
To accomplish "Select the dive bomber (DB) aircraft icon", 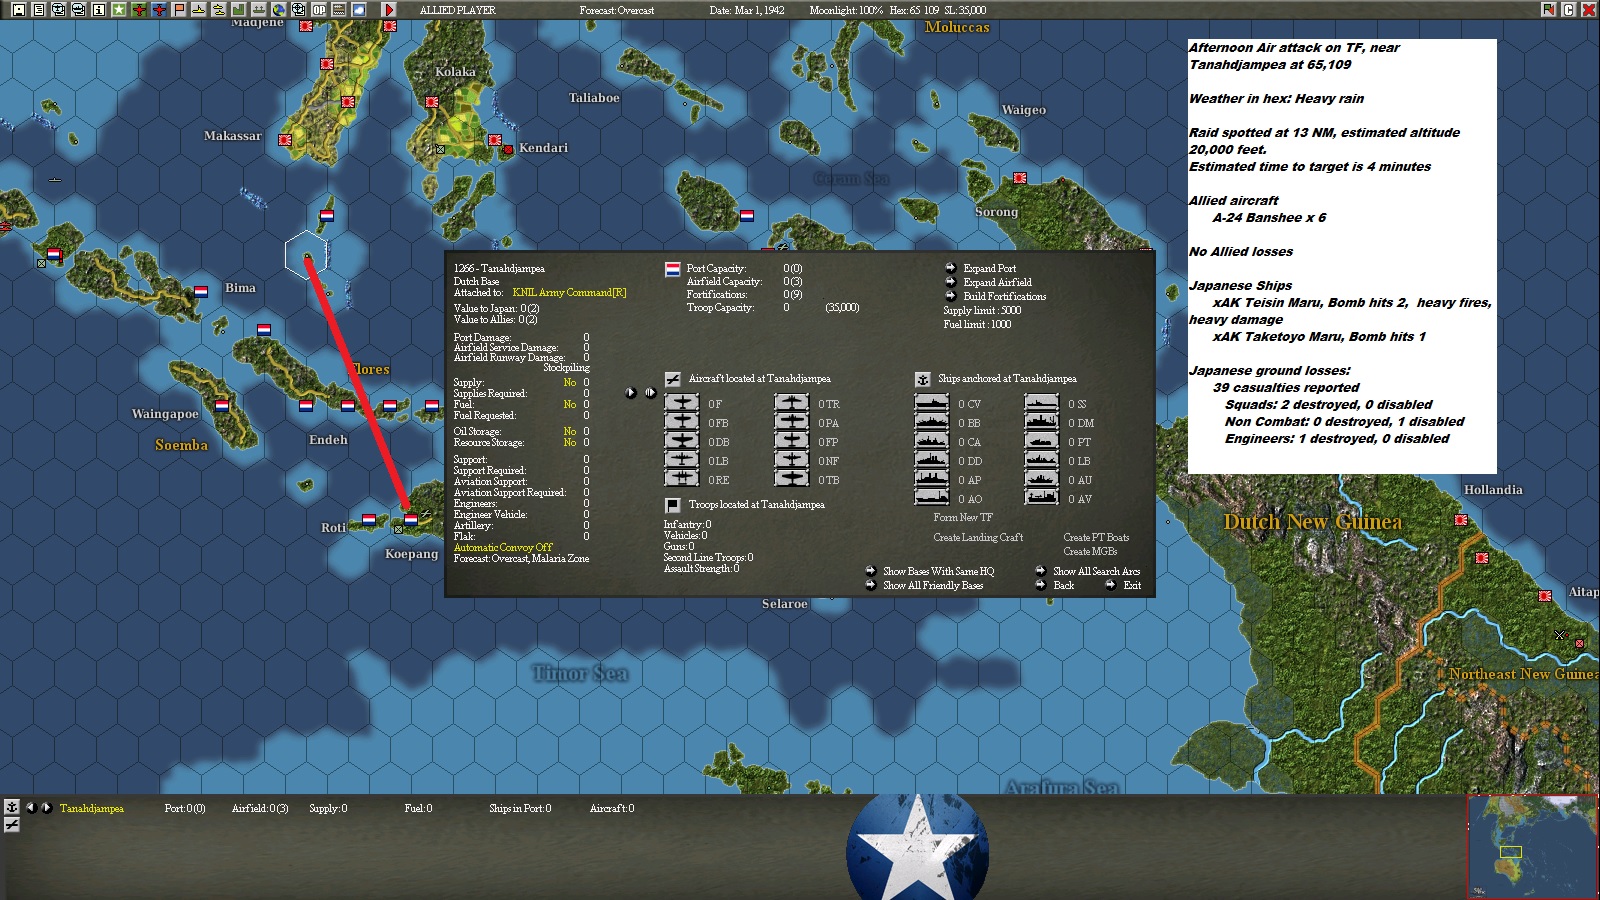I will point(682,441).
